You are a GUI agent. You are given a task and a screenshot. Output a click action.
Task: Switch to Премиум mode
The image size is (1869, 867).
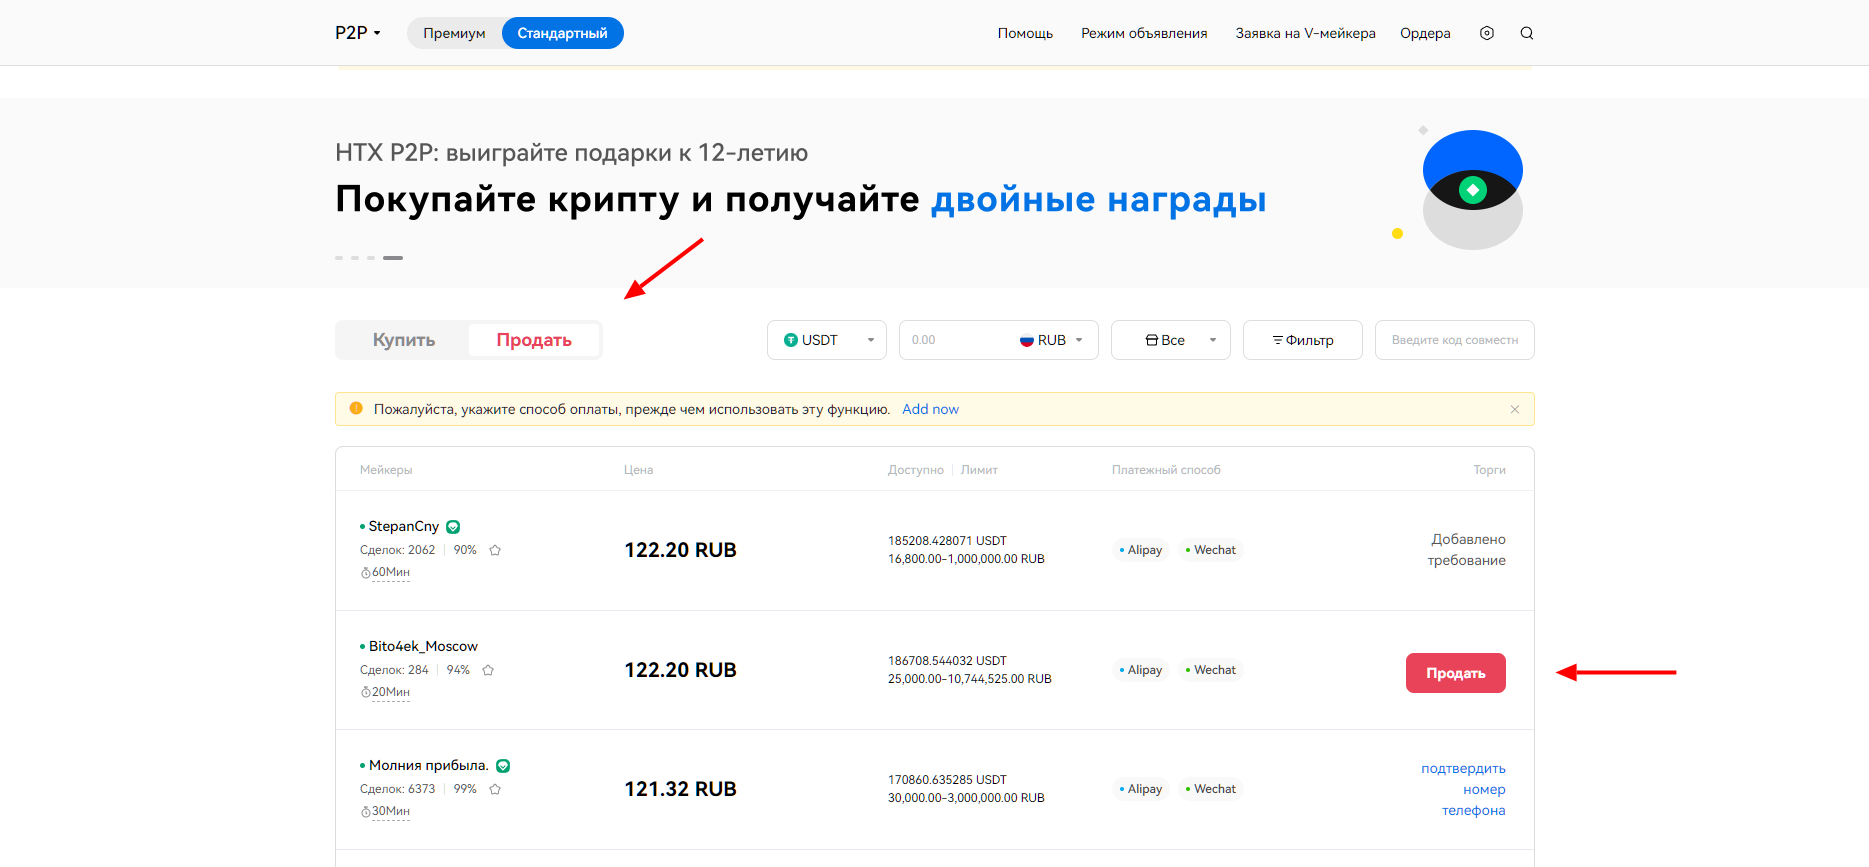pyautogui.click(x=454, y=33)
